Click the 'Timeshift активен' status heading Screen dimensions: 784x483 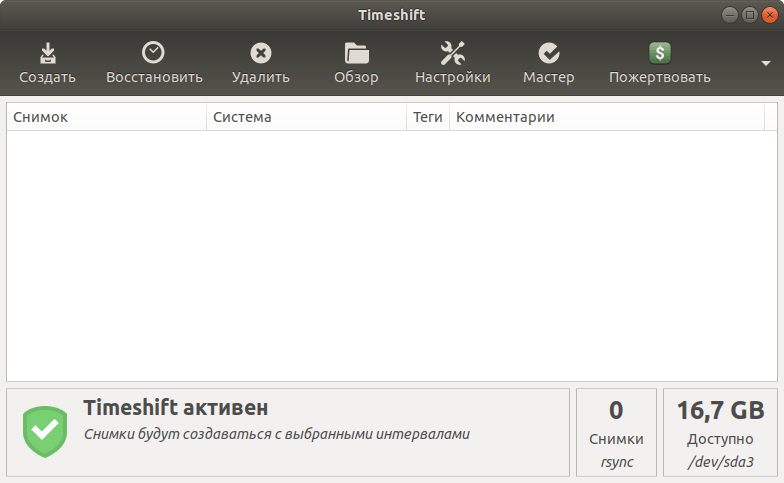click(176, 408)
